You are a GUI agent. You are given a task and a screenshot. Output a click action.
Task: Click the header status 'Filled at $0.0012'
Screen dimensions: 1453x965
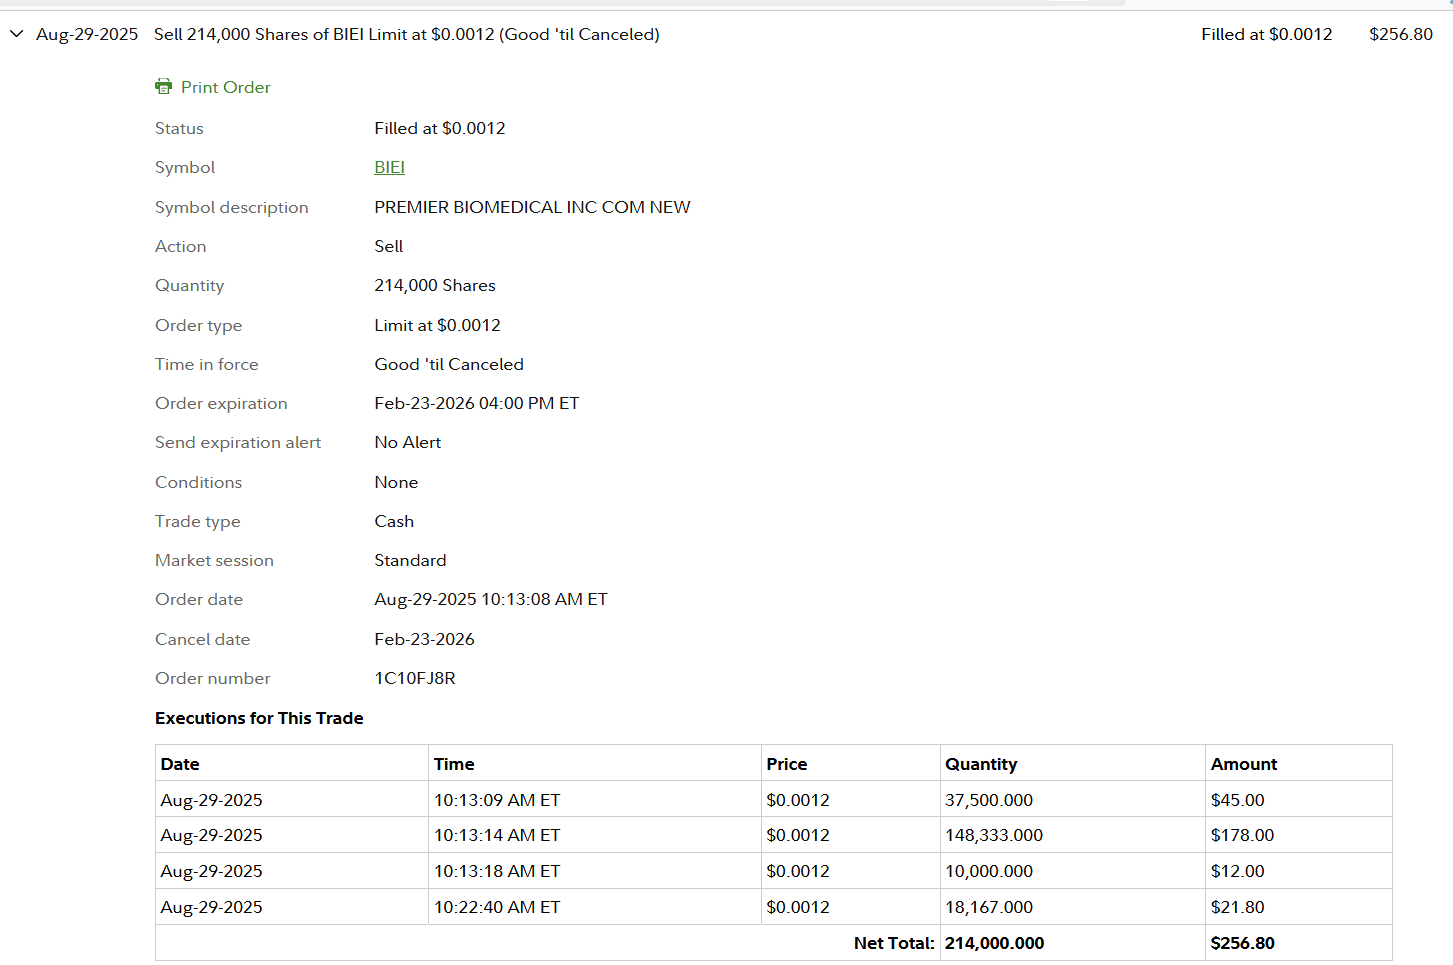pyautogui.click(x=1267, y=34)
